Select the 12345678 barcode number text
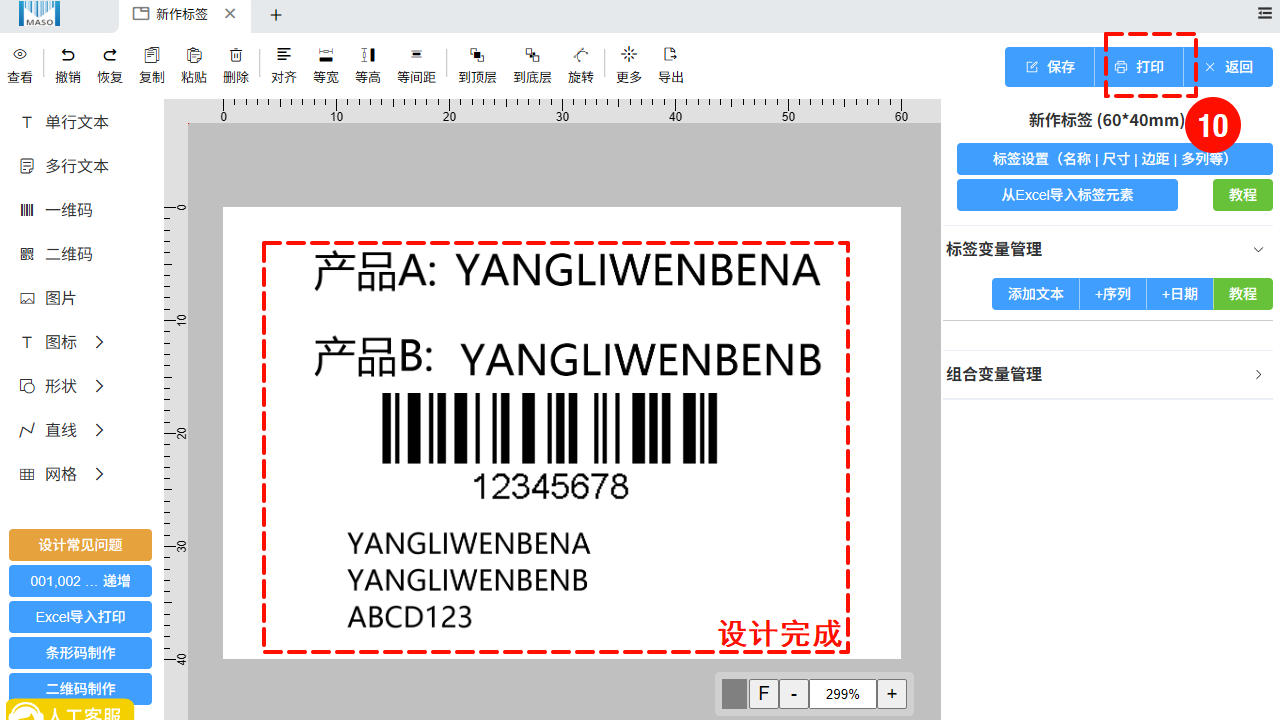Screen dimensions: 1280x720 point(550,487)
